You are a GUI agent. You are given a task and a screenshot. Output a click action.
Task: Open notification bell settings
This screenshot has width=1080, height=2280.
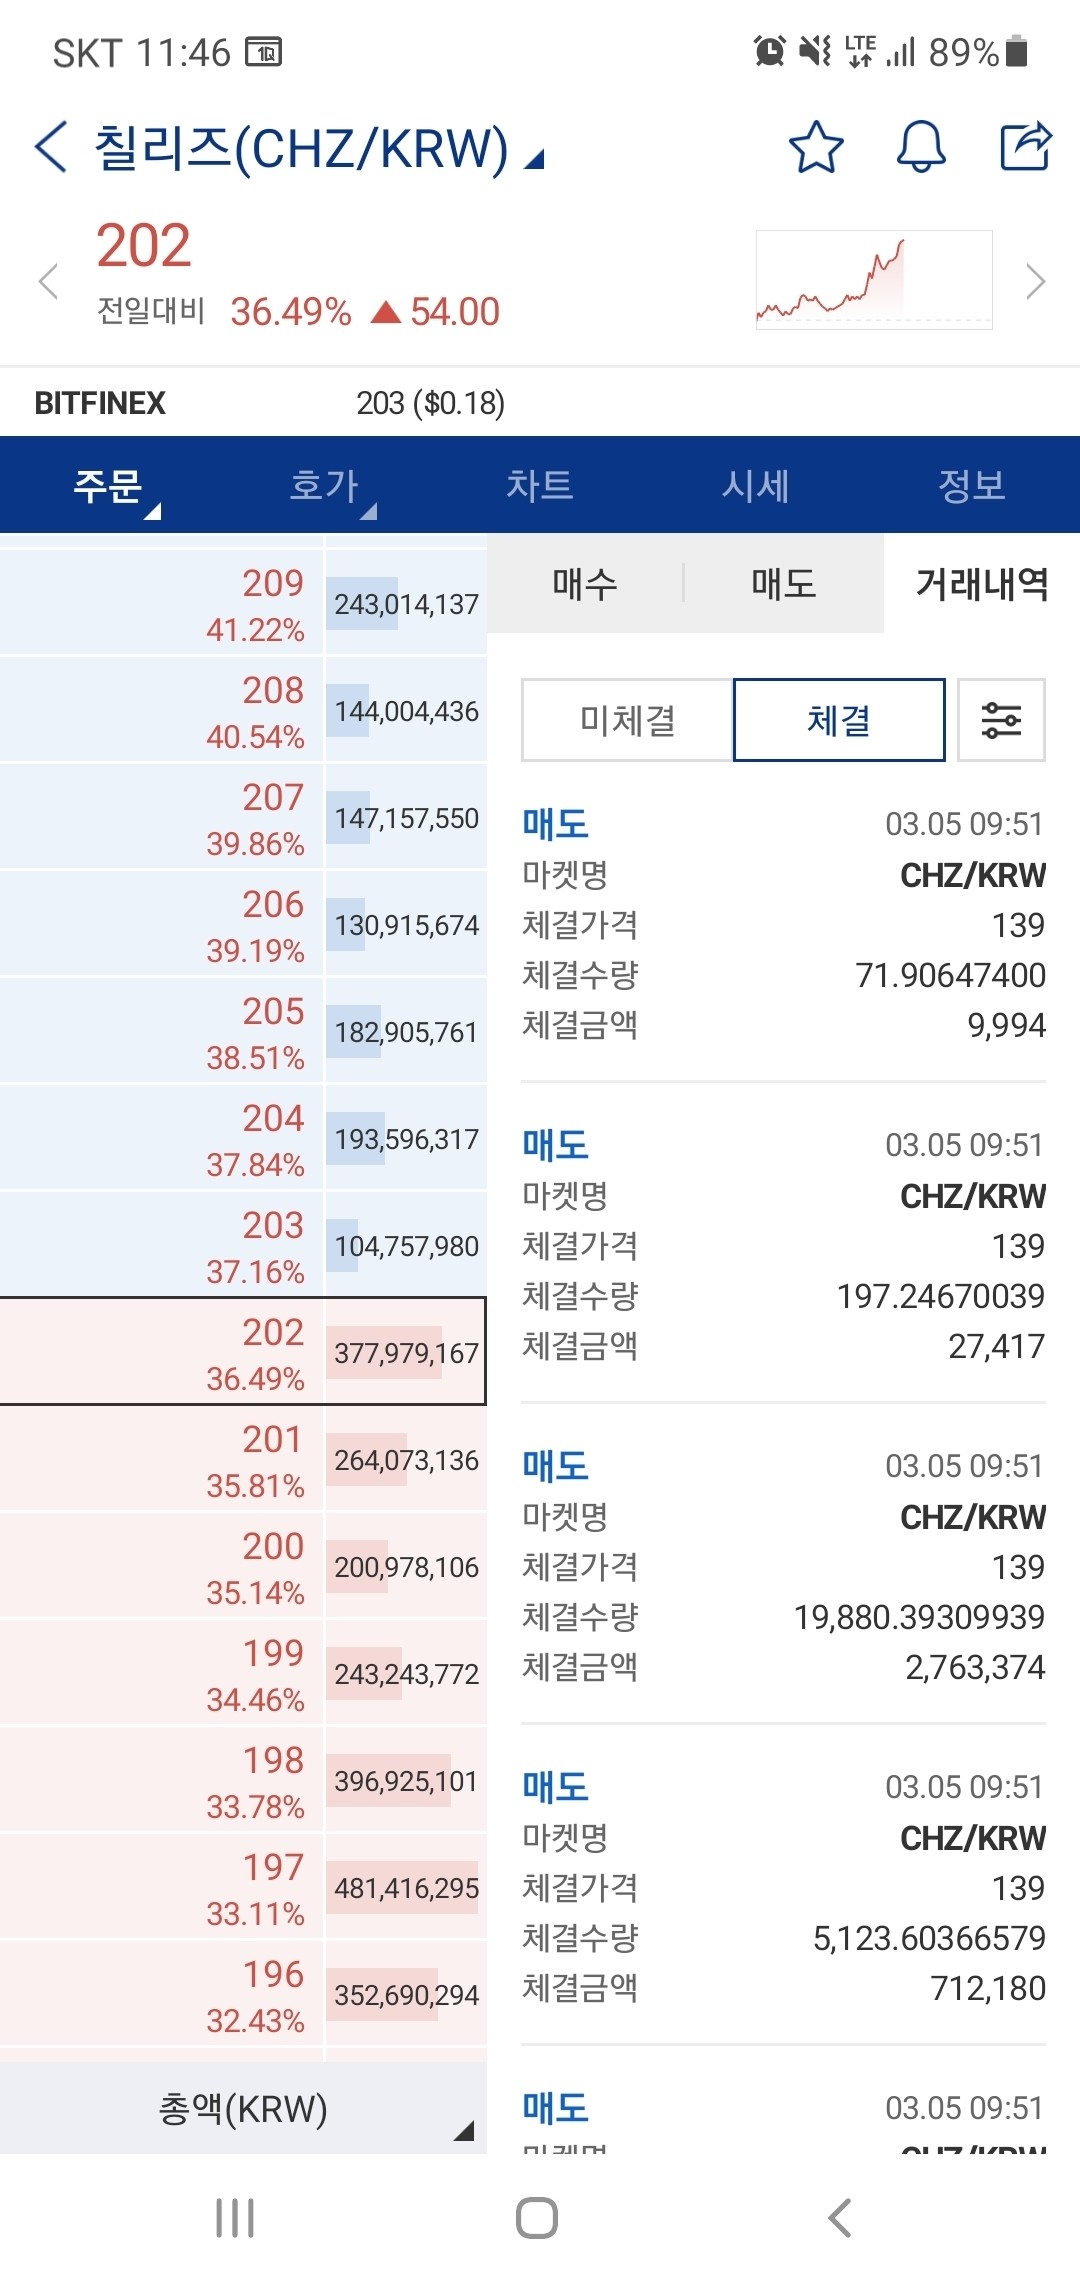(919, 148)
